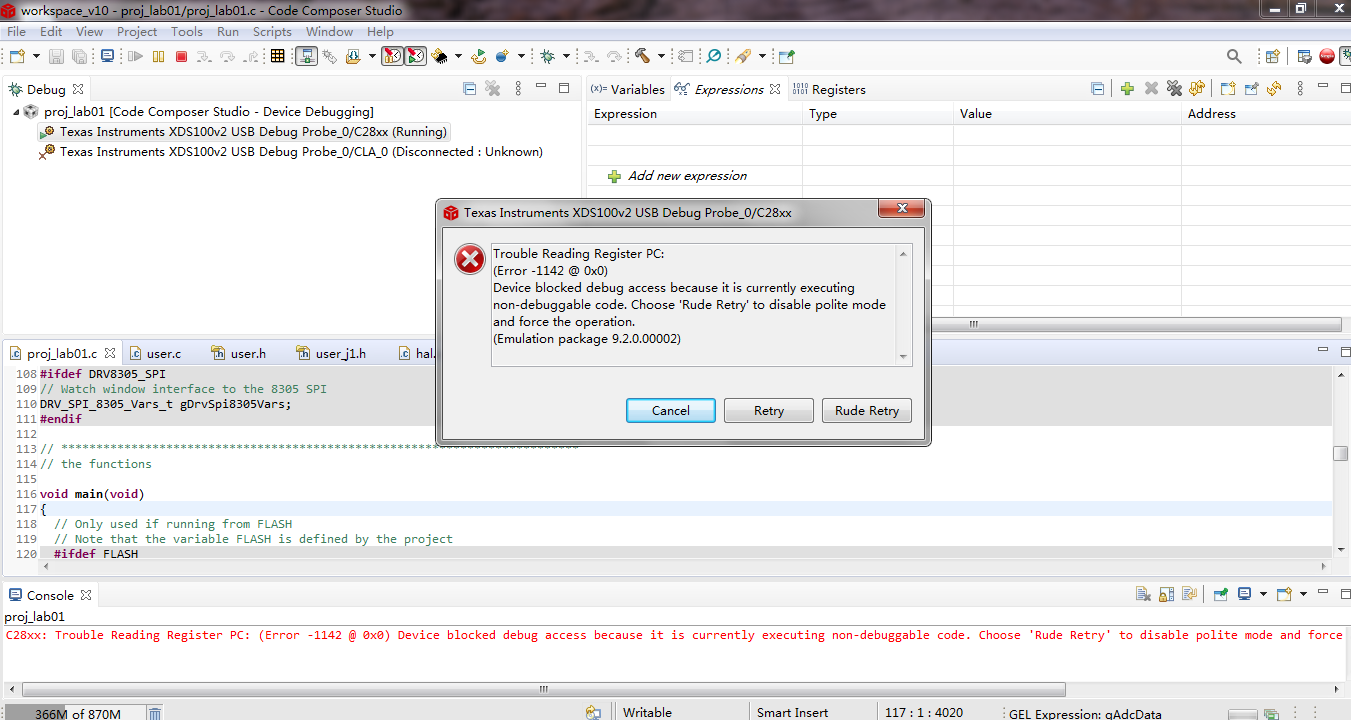Click the Pin Console icon

click(1220, 594)
